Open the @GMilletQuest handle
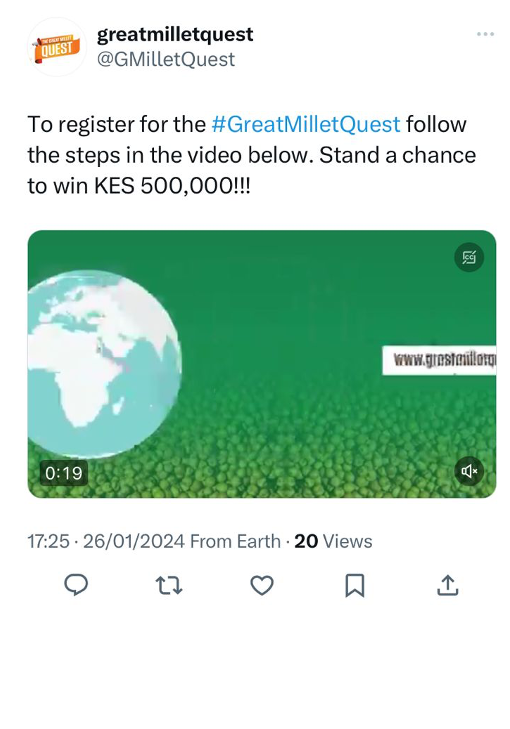 pos(166,60)
